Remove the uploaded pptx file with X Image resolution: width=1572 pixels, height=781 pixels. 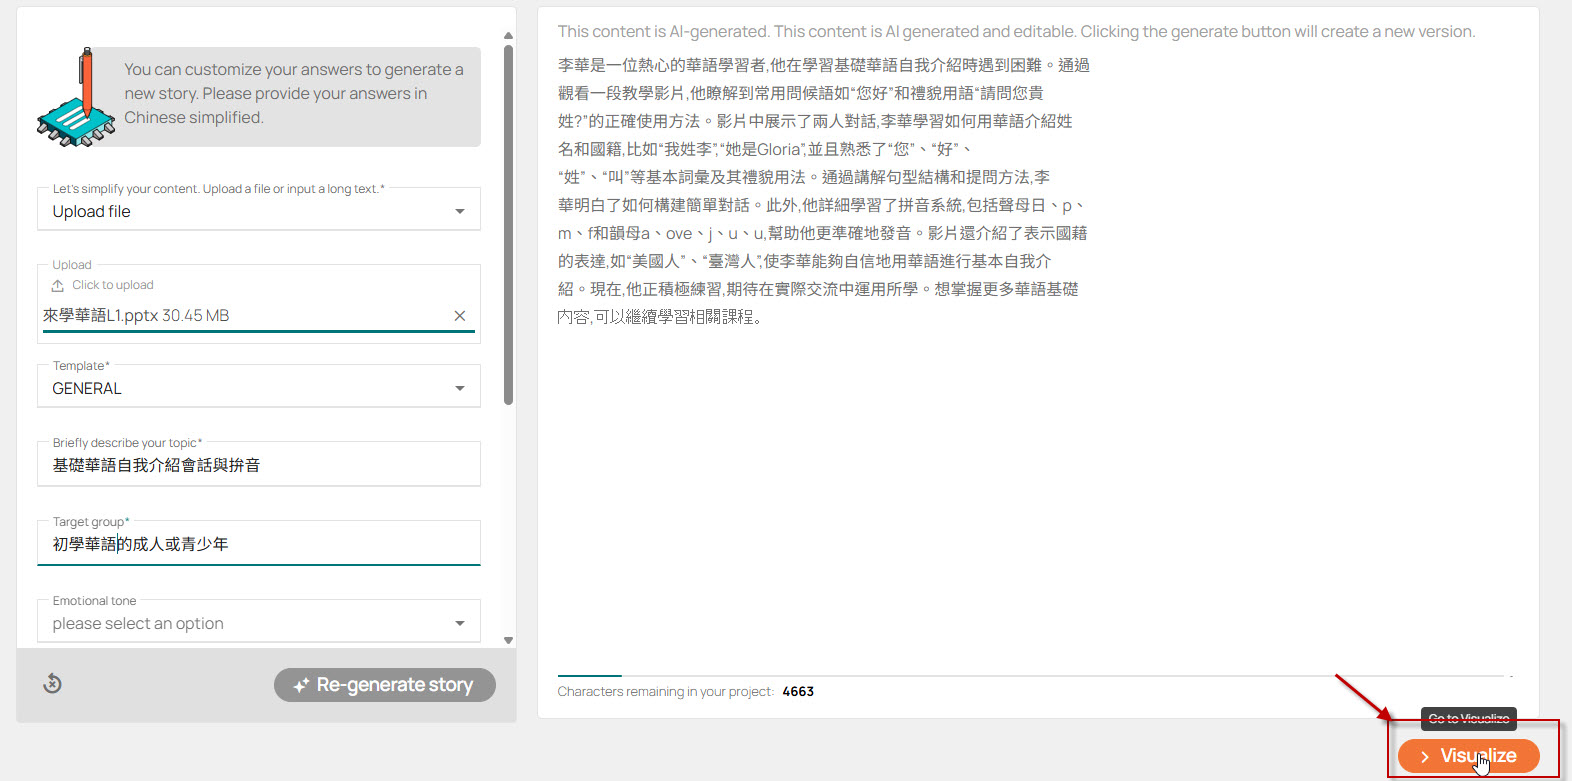coord(460,316)
